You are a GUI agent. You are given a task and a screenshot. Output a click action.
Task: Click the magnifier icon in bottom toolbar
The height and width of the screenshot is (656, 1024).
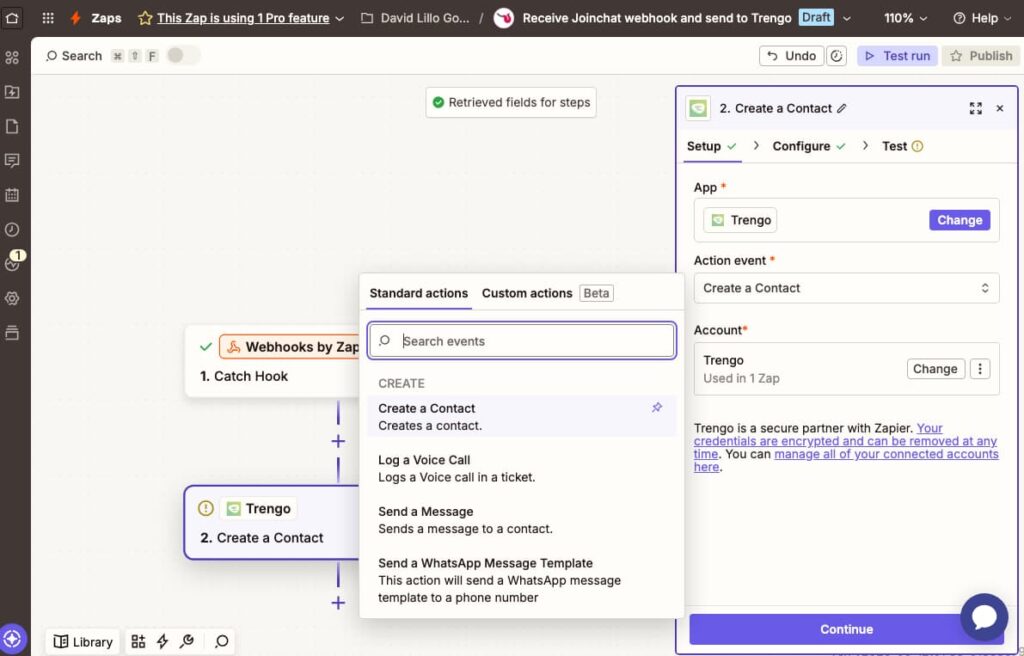coord(221,642)
